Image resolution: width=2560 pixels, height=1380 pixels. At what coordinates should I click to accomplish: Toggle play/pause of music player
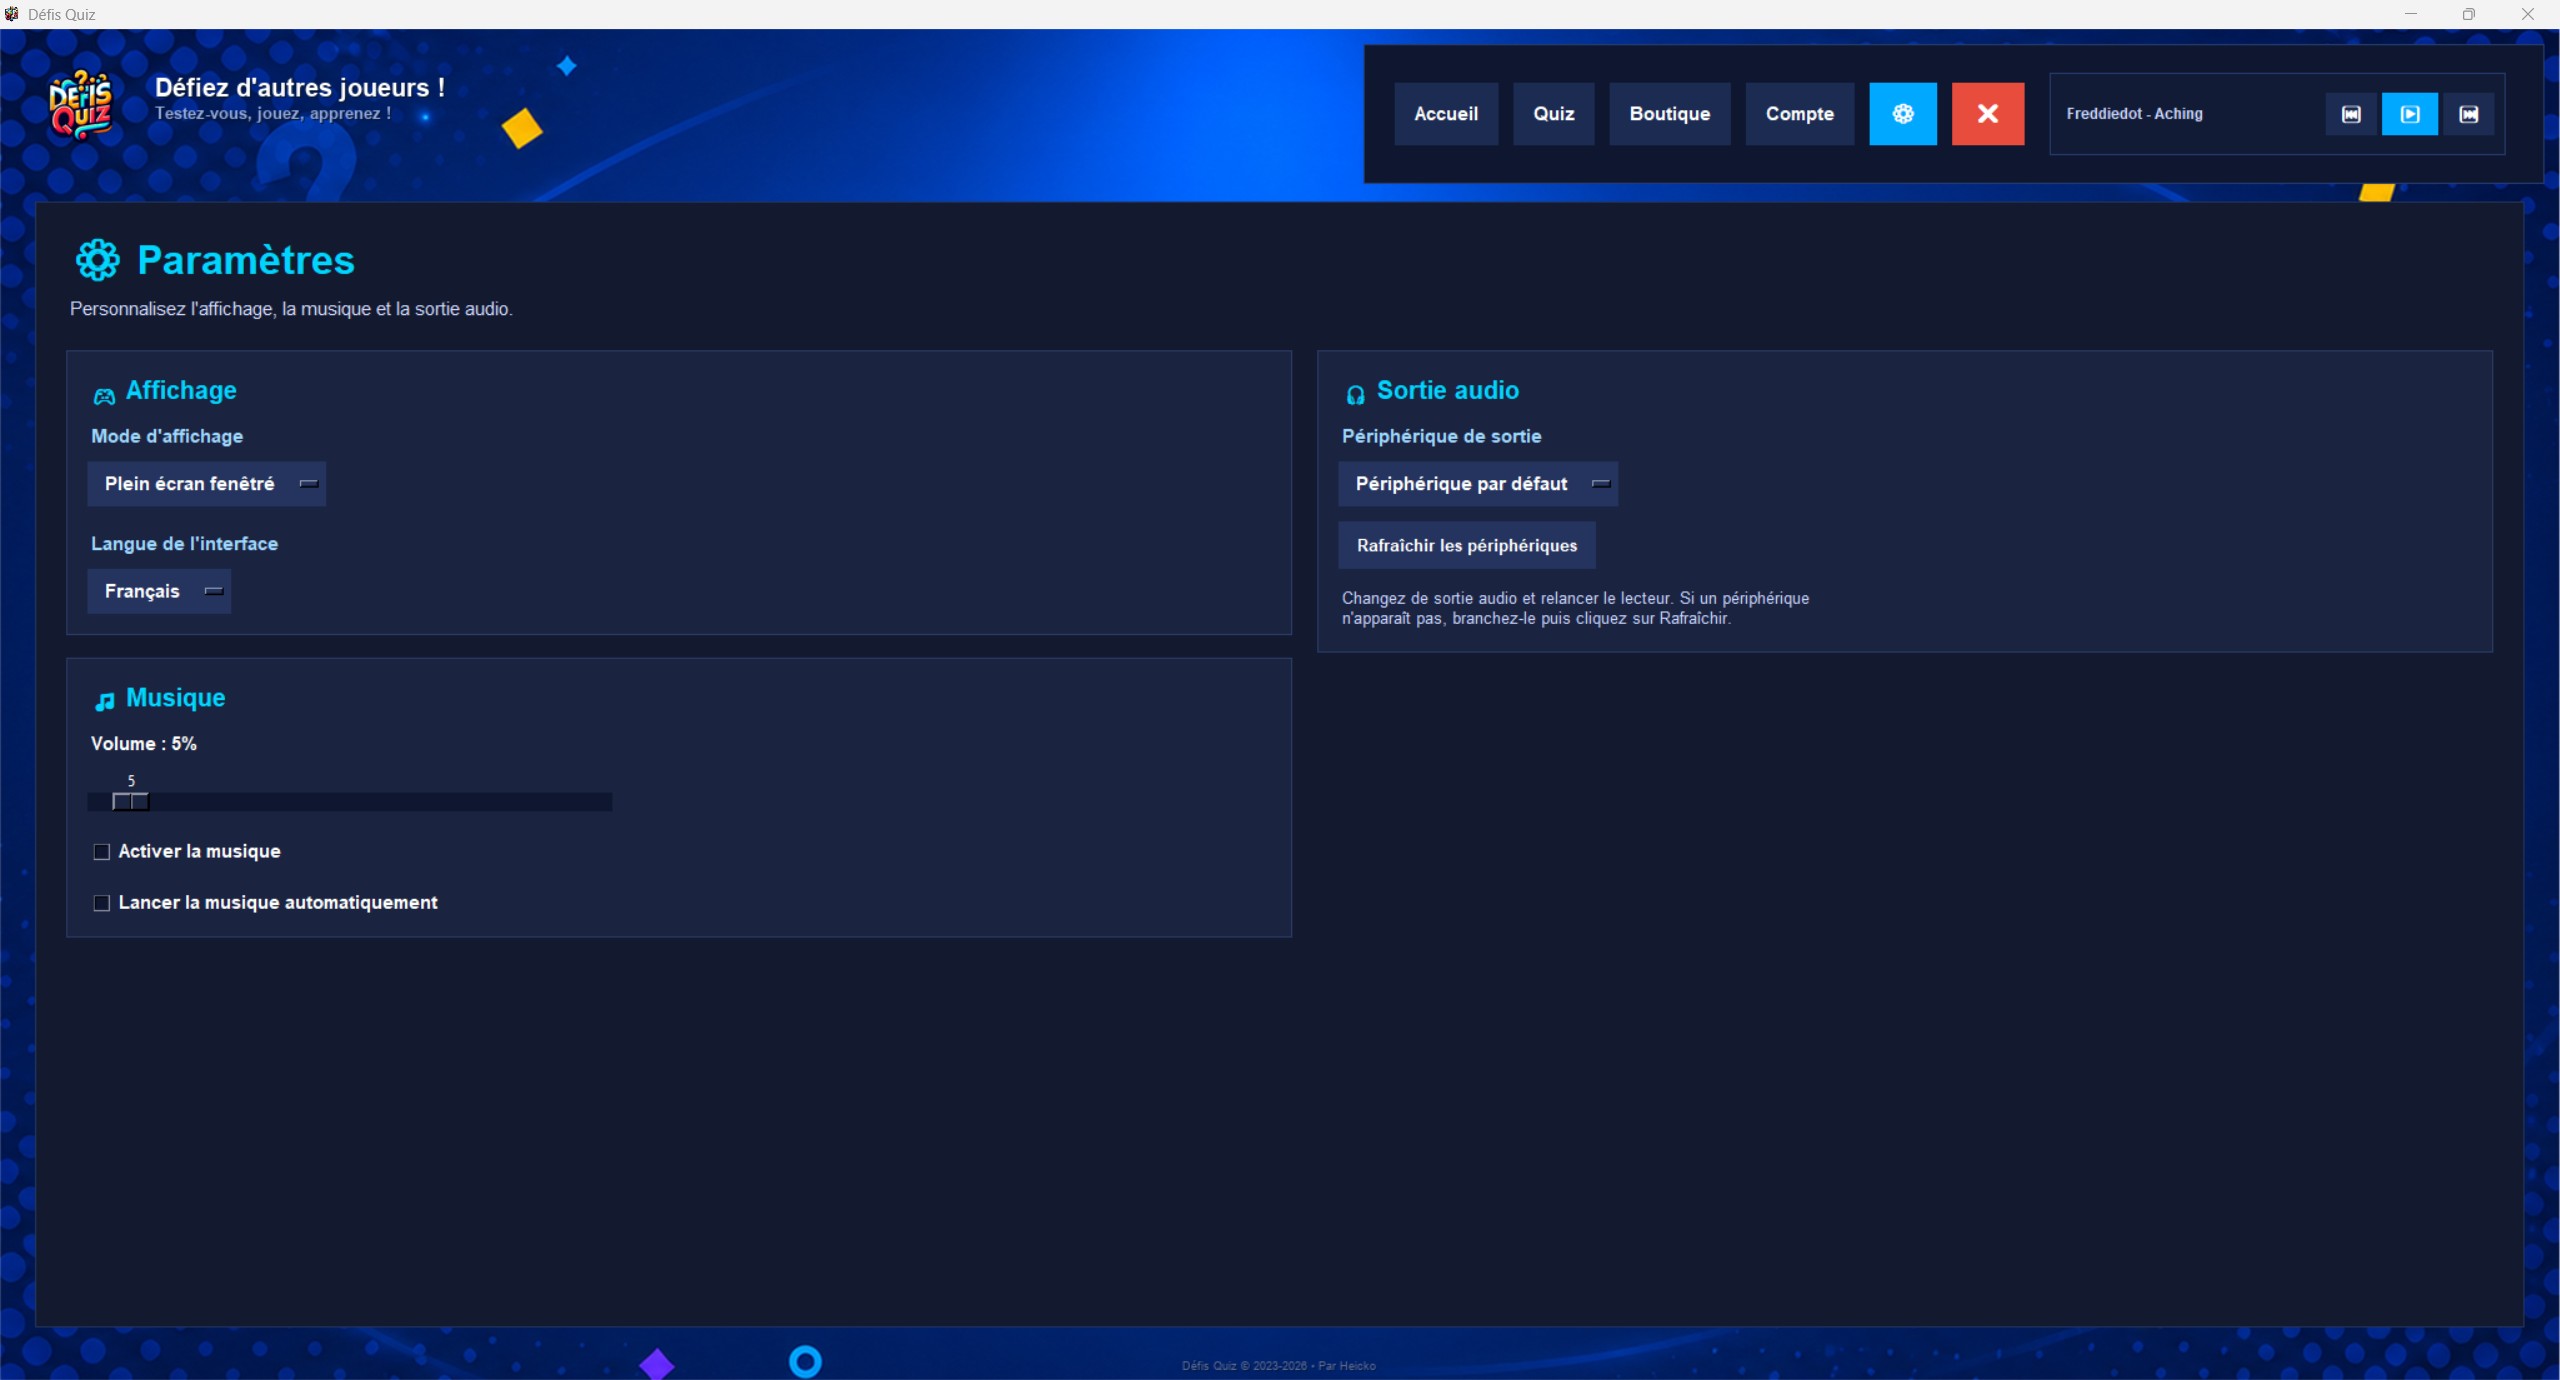pyautogui.click(x=2409, y=114)
